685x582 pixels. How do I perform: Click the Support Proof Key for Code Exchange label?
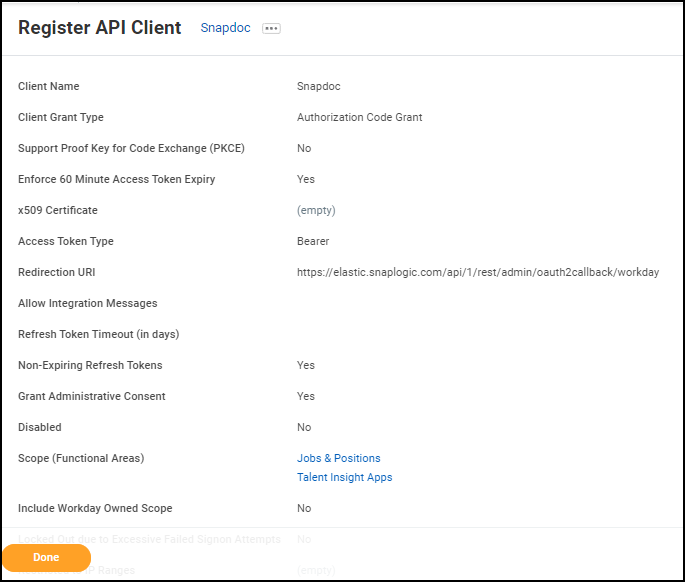131,148
